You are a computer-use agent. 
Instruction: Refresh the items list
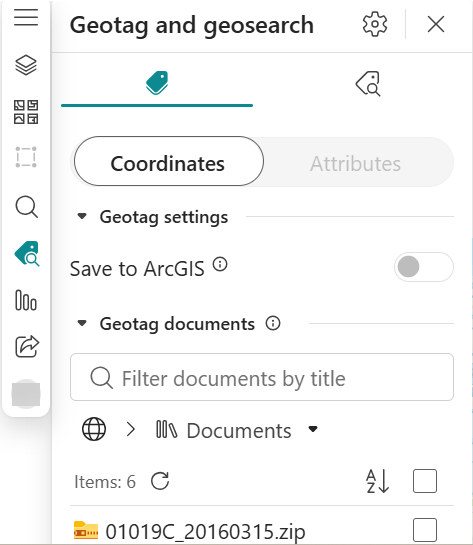tap(160, 481)
